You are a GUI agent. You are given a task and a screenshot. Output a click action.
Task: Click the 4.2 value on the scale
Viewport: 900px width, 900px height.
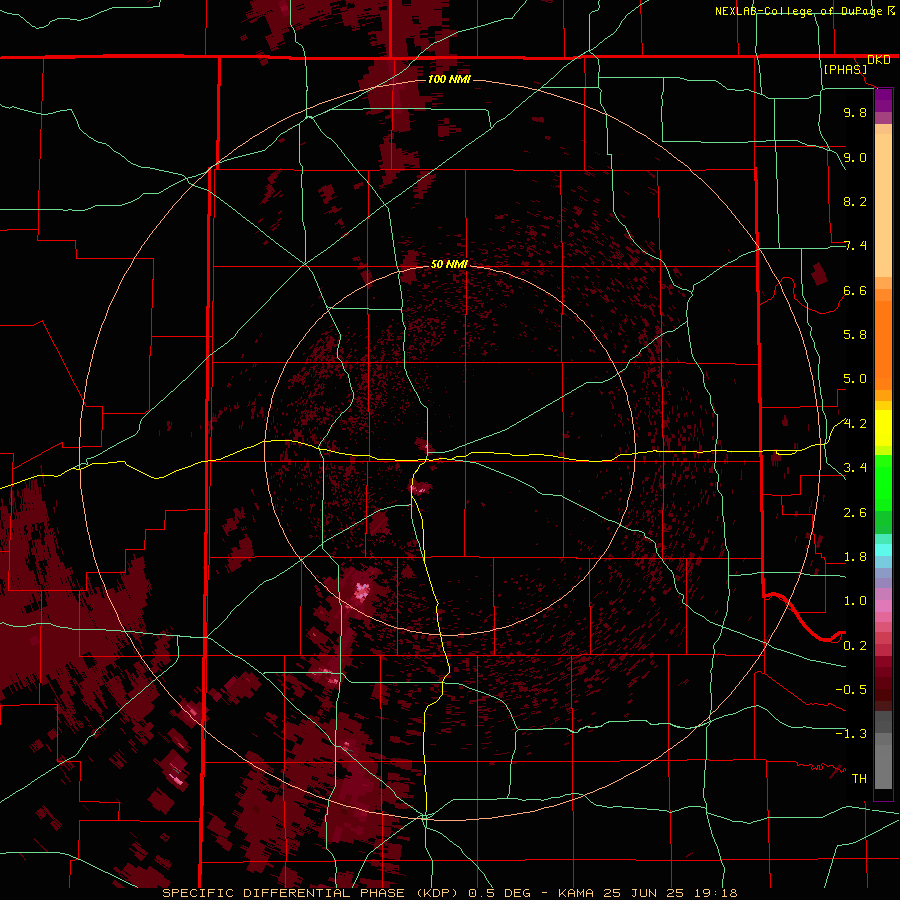click(x=855, y=424)
